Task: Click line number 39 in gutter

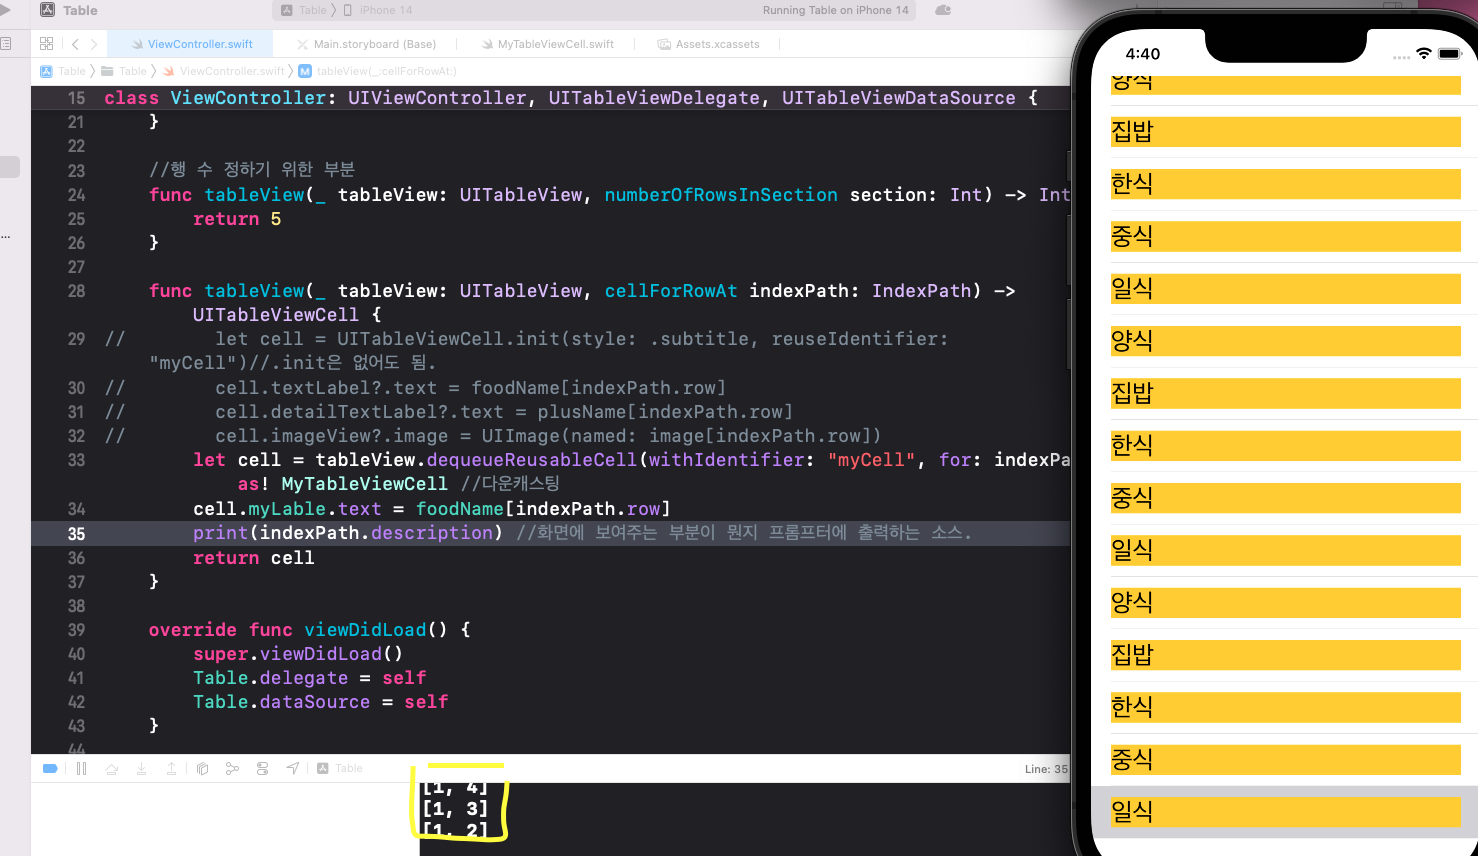Action: click(x=76, y=630)
